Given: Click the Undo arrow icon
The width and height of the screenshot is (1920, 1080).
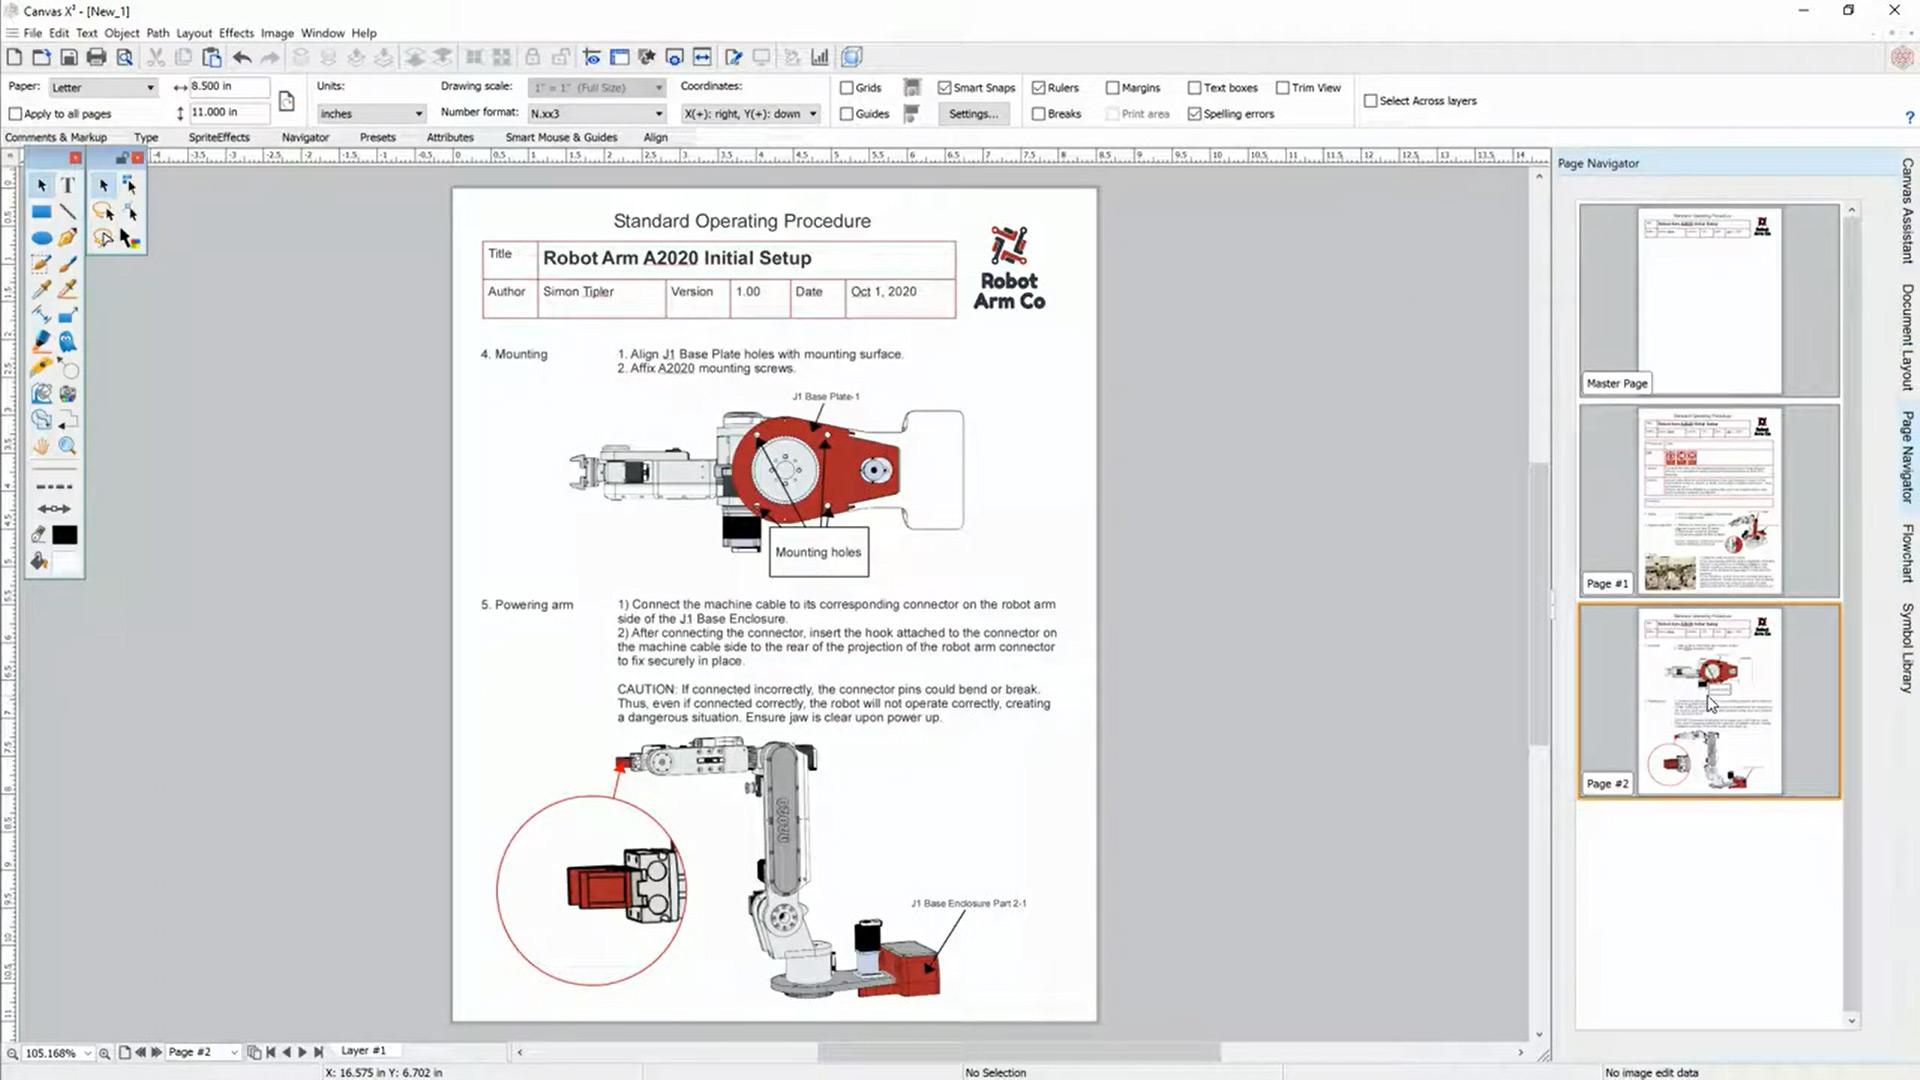Looking at the screenshot, I should tap(242, 57).
